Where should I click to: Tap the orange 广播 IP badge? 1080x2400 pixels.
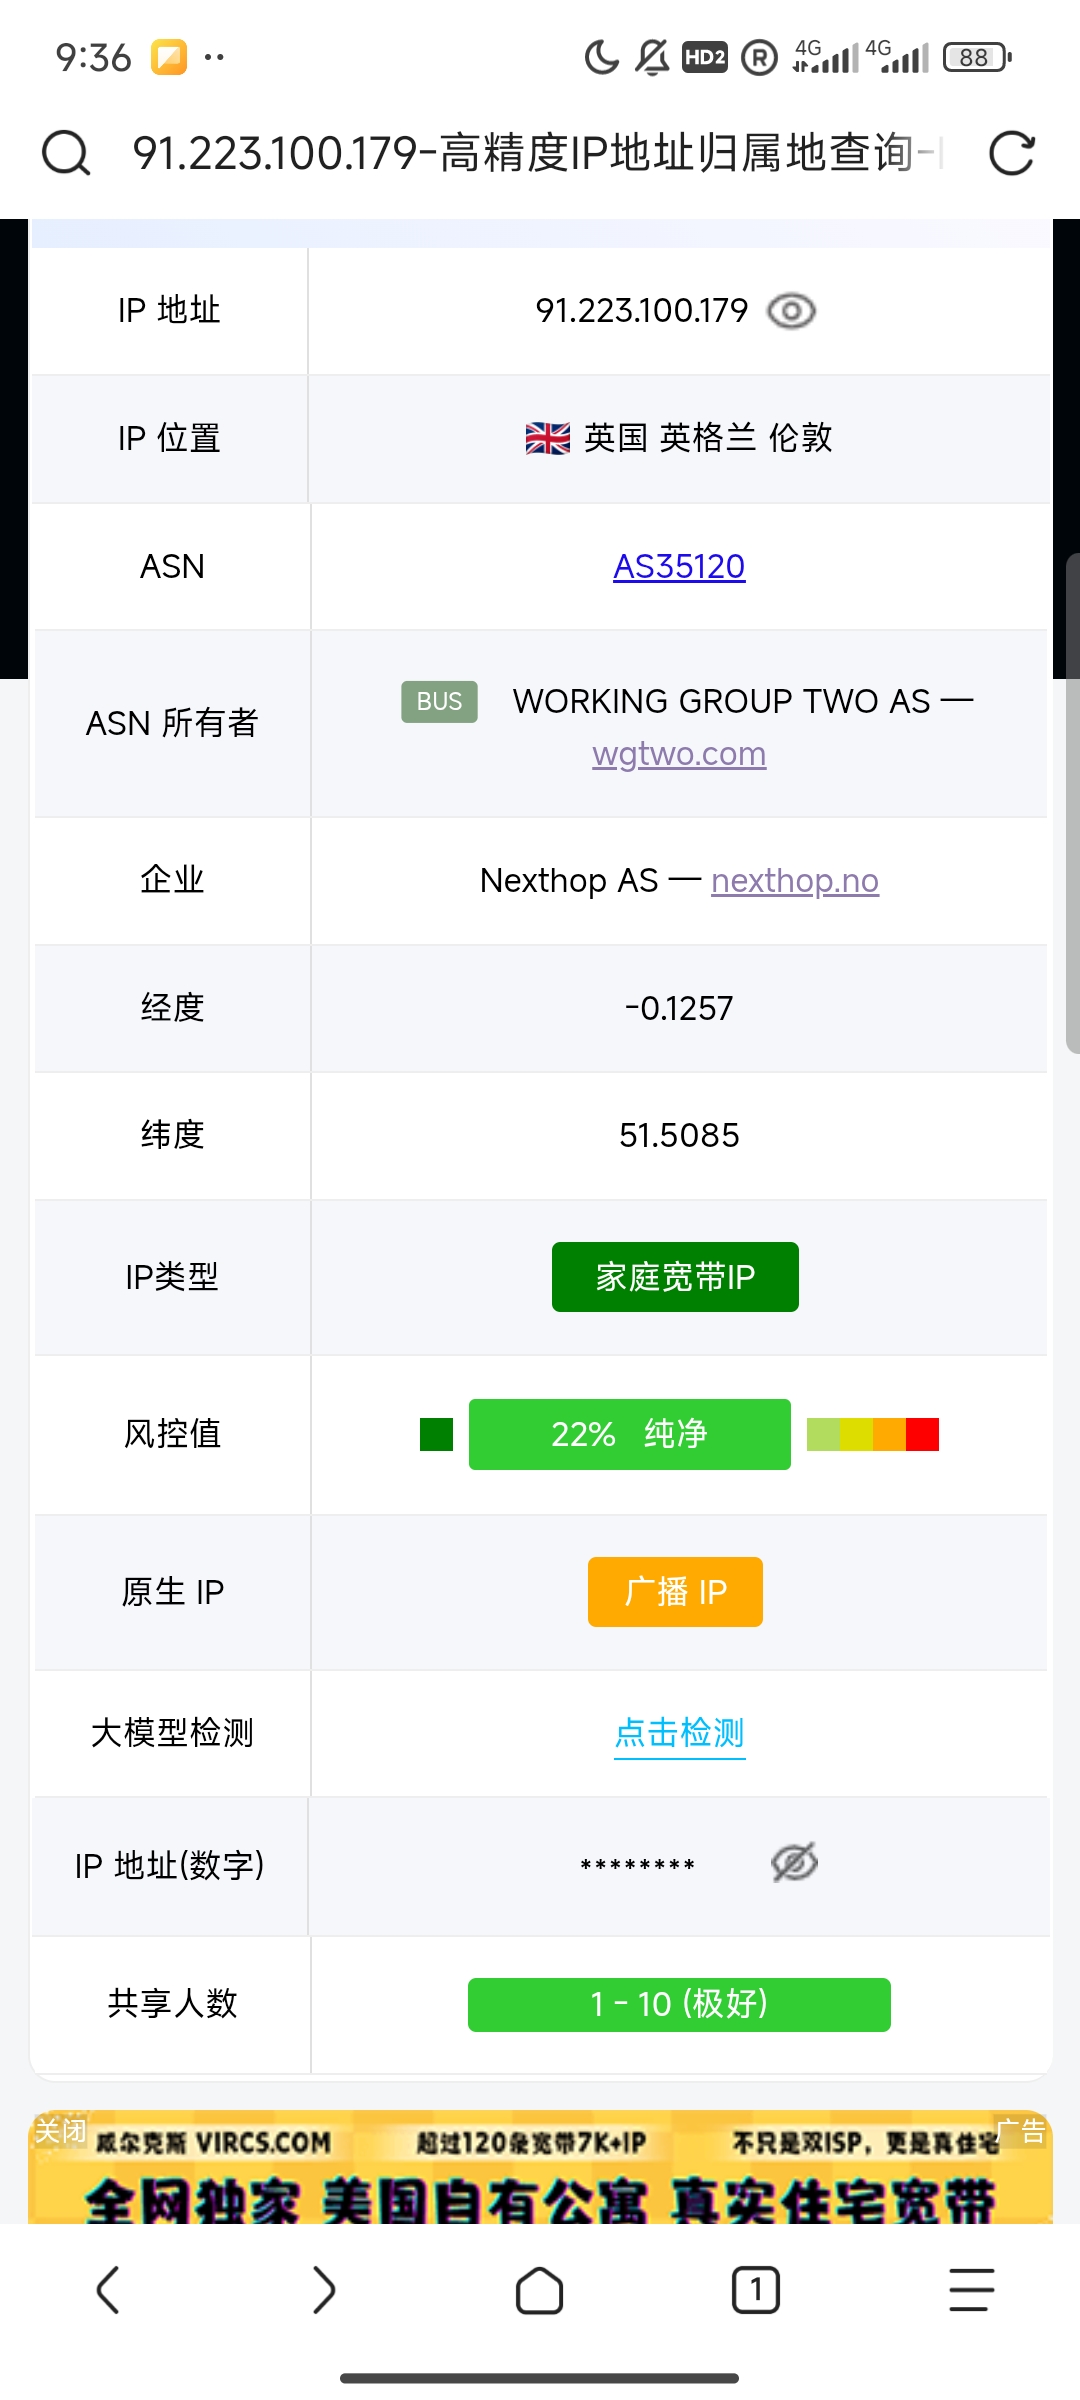tap(674, 1592)
